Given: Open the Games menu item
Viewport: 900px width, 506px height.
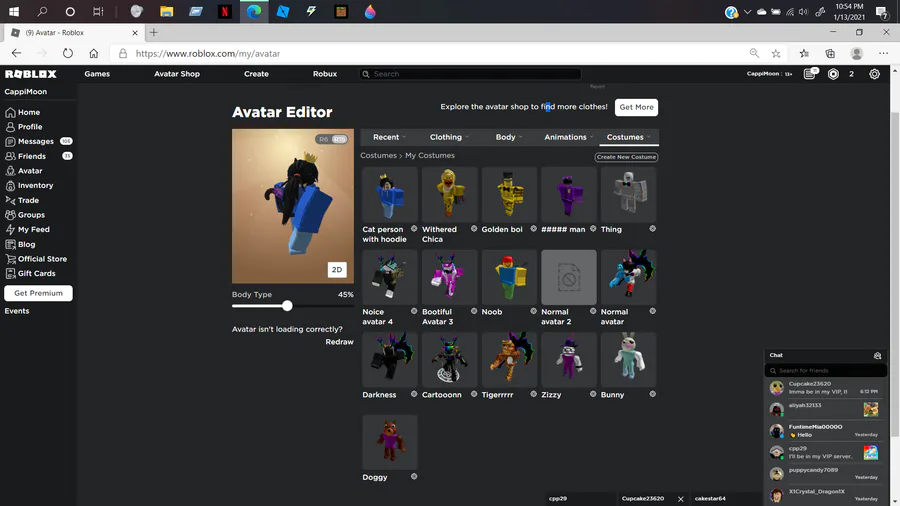Looking at the screenshot, I should tap(97, 74).
